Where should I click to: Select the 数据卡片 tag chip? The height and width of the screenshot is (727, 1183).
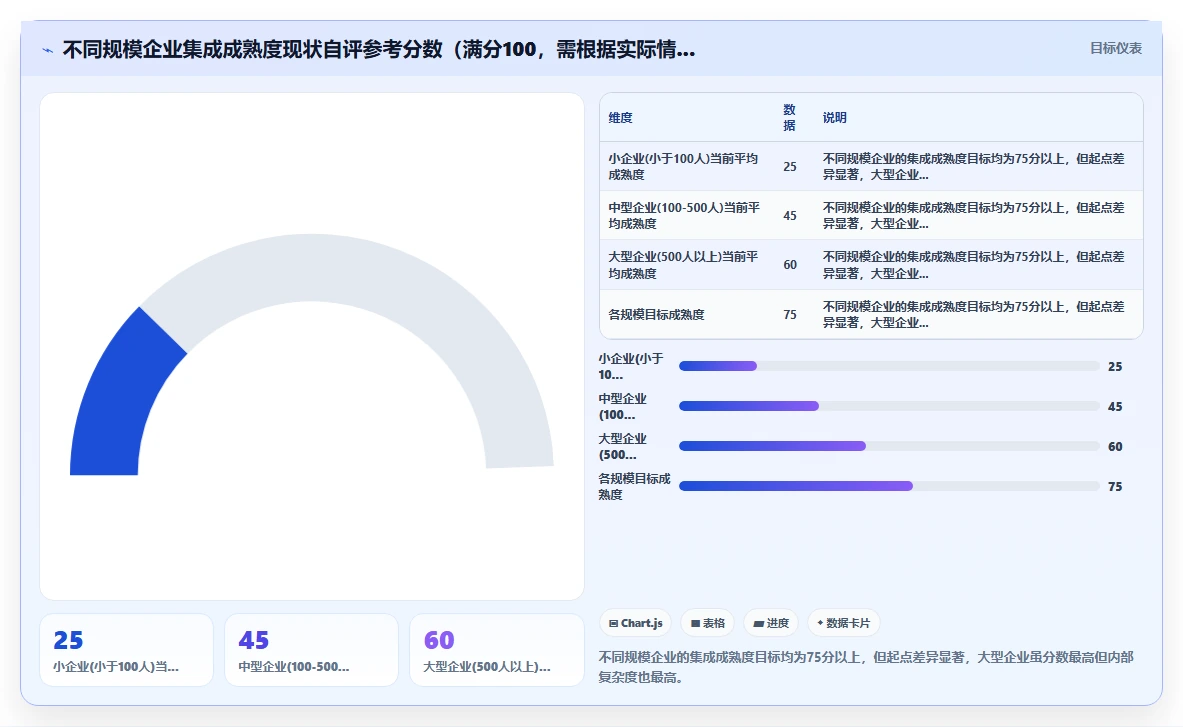843,623
